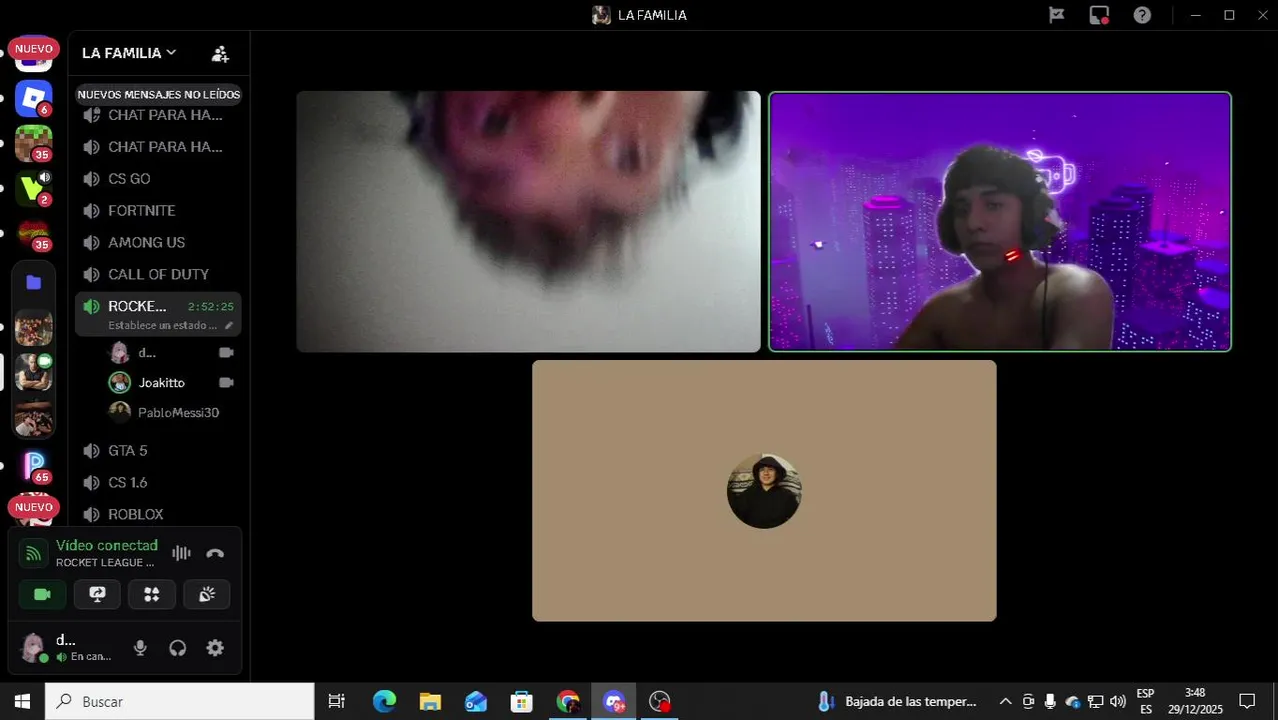This screenshot has width=1278, height=720.
Task: Click the tray microphone icon
Action: click(1050, 702)
